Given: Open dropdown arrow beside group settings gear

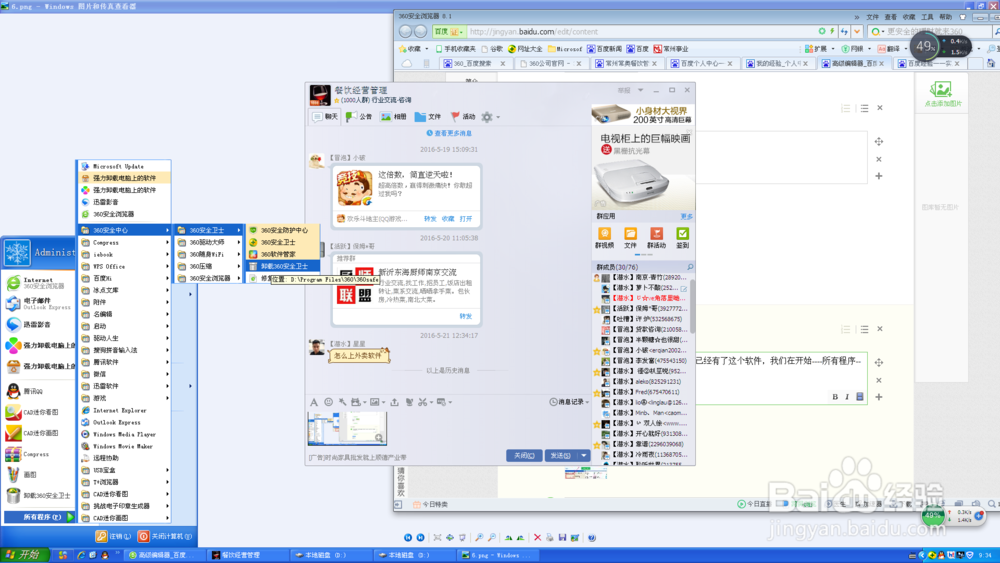Looking at the screenshot, I should [498, 117].
